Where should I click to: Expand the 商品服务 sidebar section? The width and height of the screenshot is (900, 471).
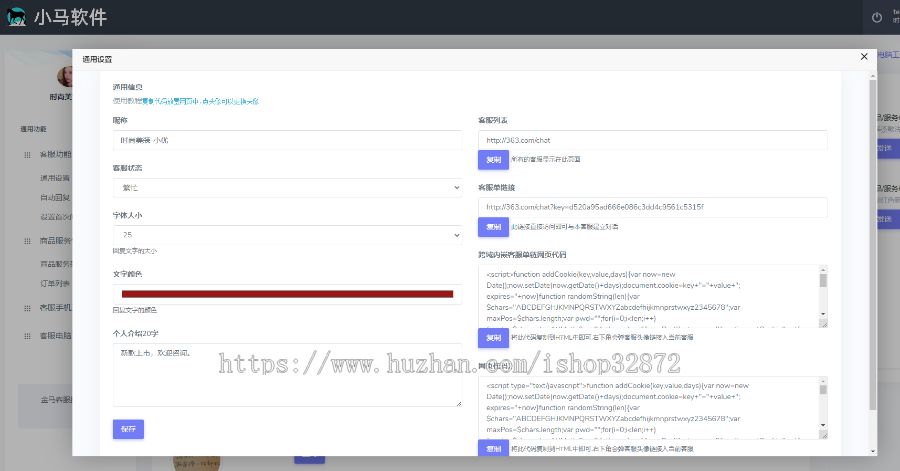56,240
